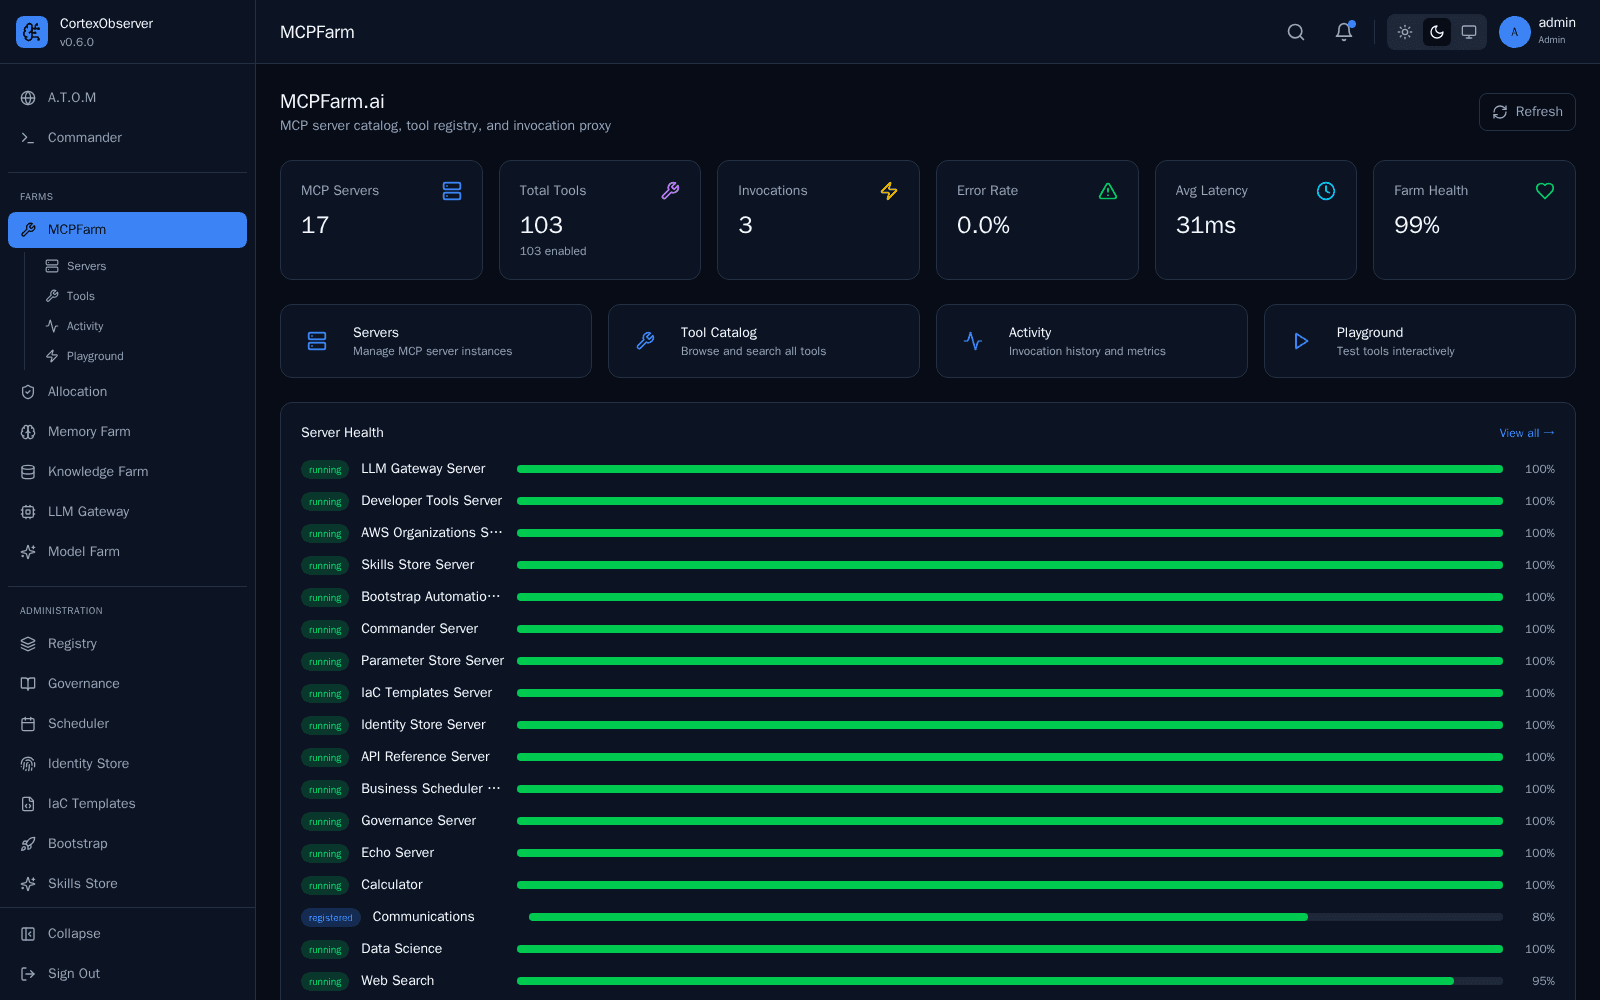Image resolution: width=1600 pixels, height=1000 pixels.
Task: Select Developer Tools Server row name
Action: (431, 501)
